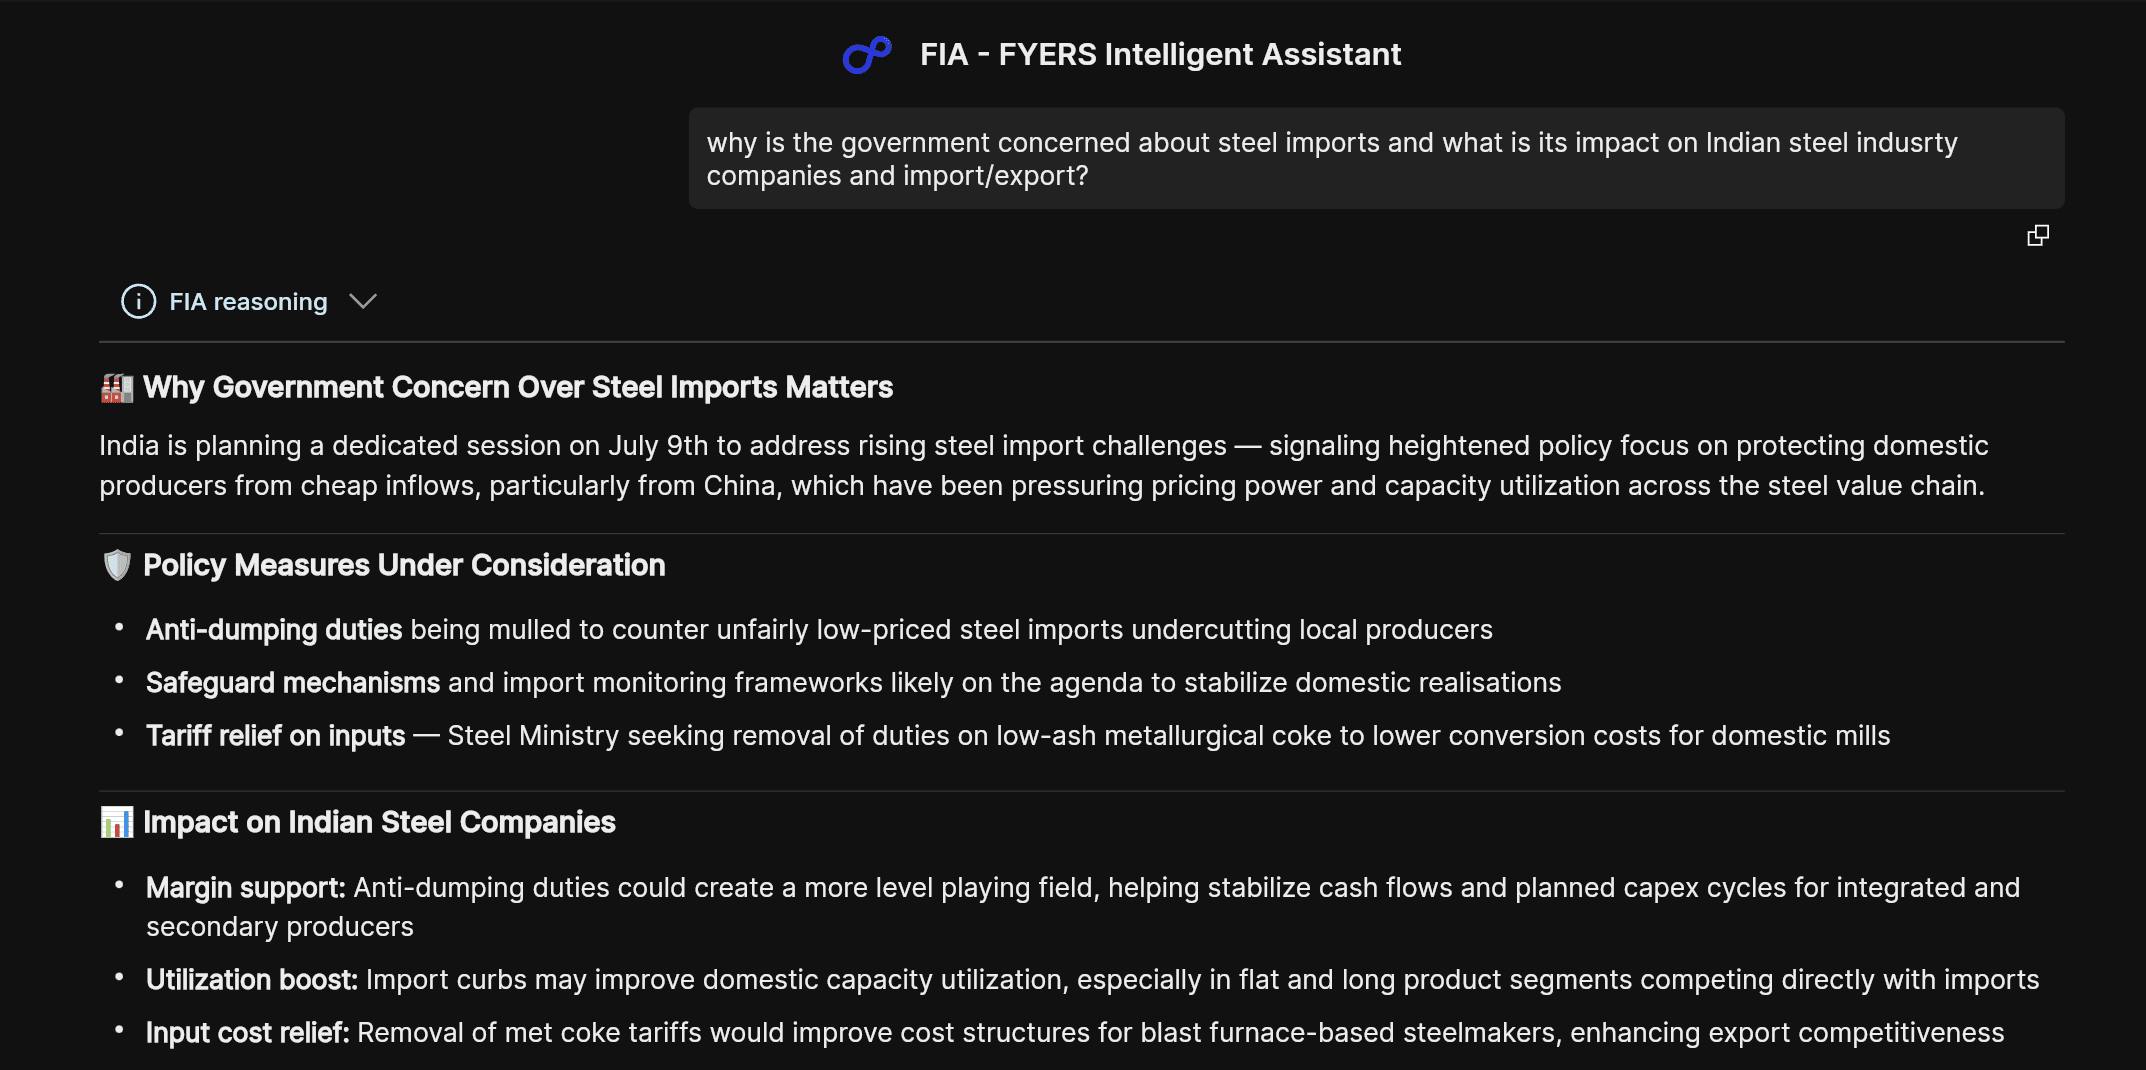The width and height of the screenshot is (2146, 1070).
Task: Click the factory emoji in the first heading
Action: pos(117,388)
